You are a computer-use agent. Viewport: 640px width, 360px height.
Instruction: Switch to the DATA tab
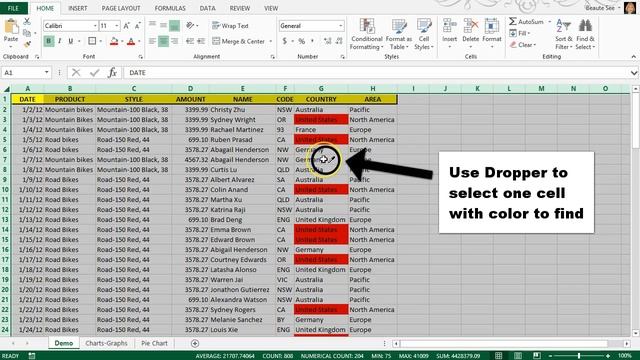point(207,8)
